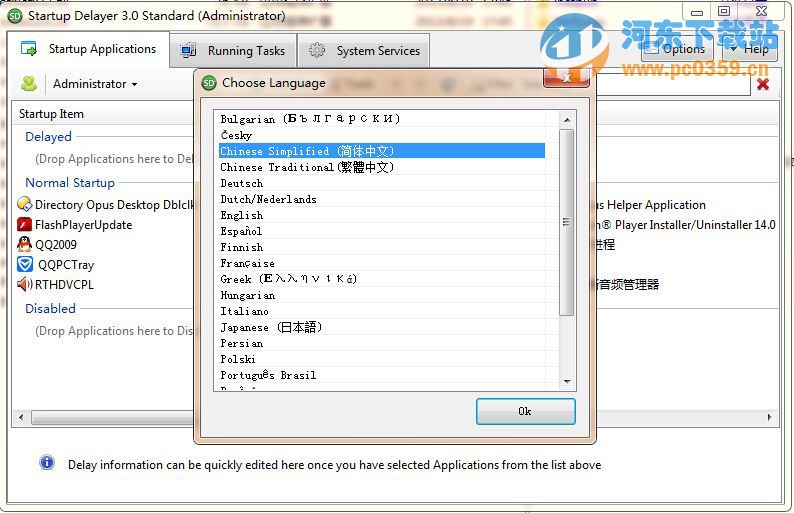Select Español language entry
Viewport: 794px width, 513px height.
382,231
